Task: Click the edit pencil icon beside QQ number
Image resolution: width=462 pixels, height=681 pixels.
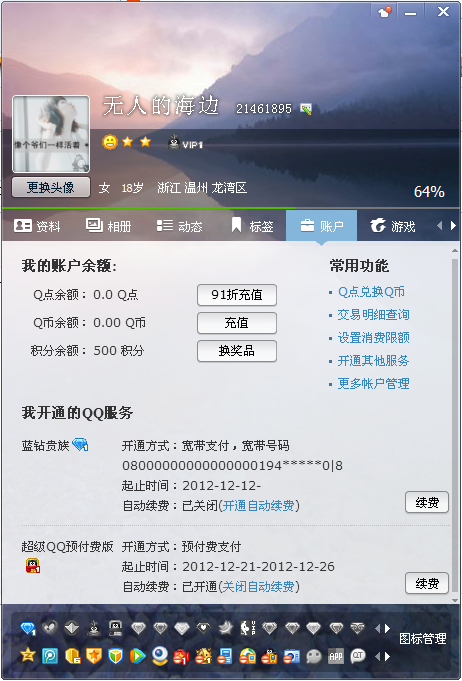Action: point(306,109)
